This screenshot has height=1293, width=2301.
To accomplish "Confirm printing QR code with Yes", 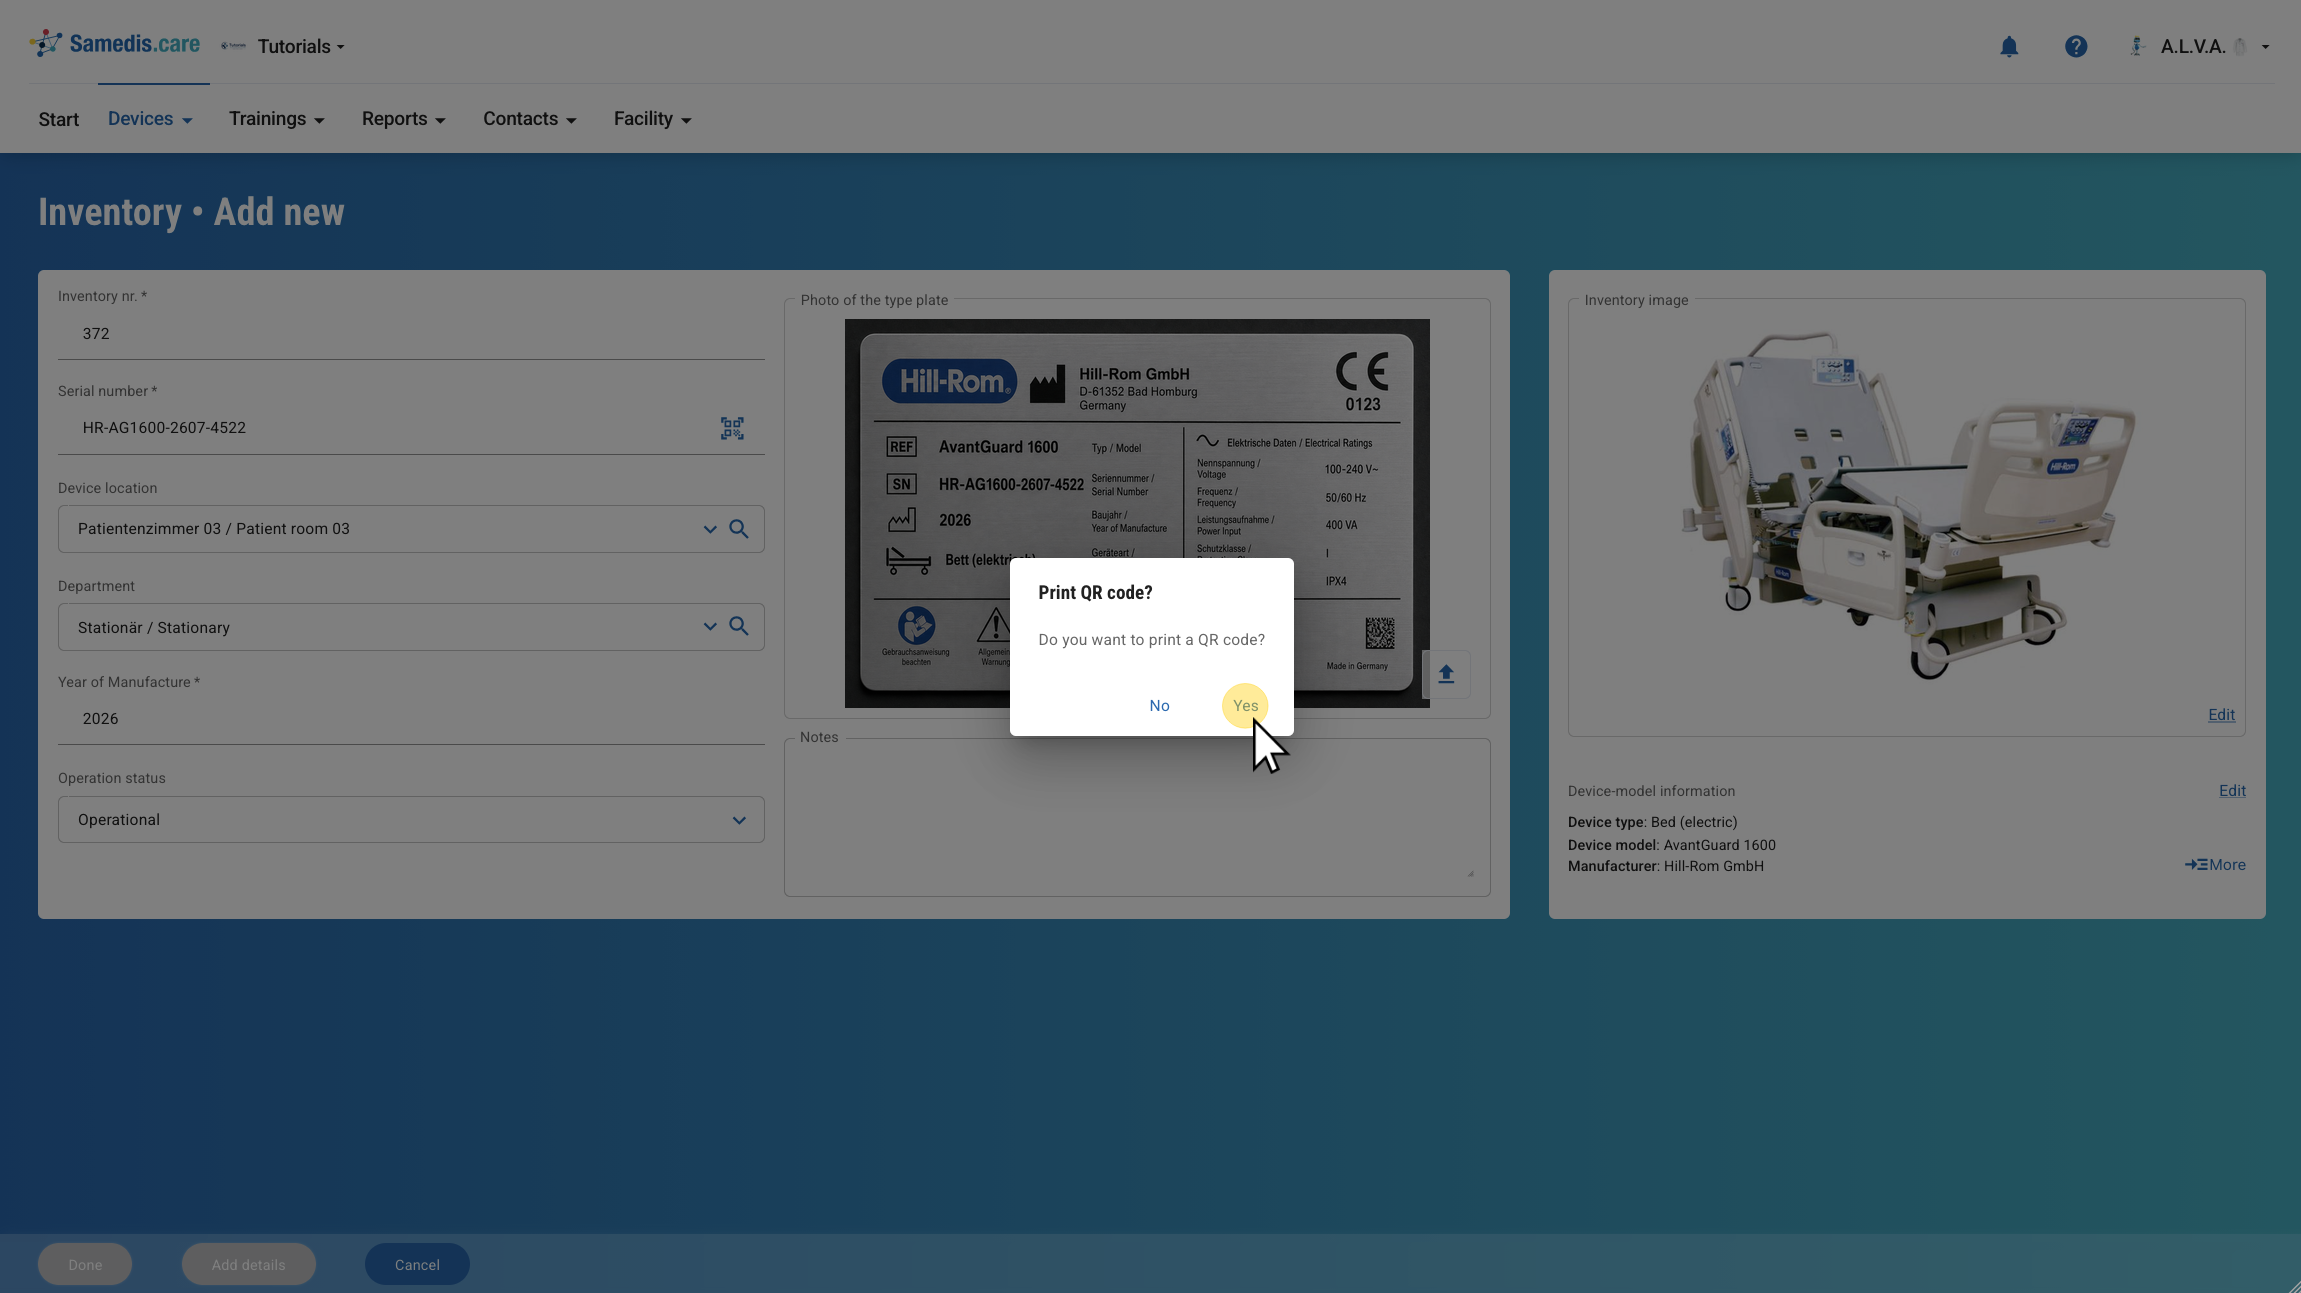I will click(x=1245, y=706).
